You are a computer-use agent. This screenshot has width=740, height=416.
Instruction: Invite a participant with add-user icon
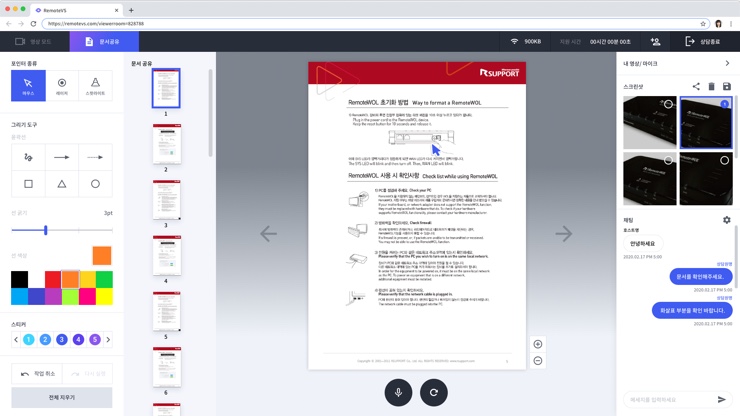[x=656, y=42]
